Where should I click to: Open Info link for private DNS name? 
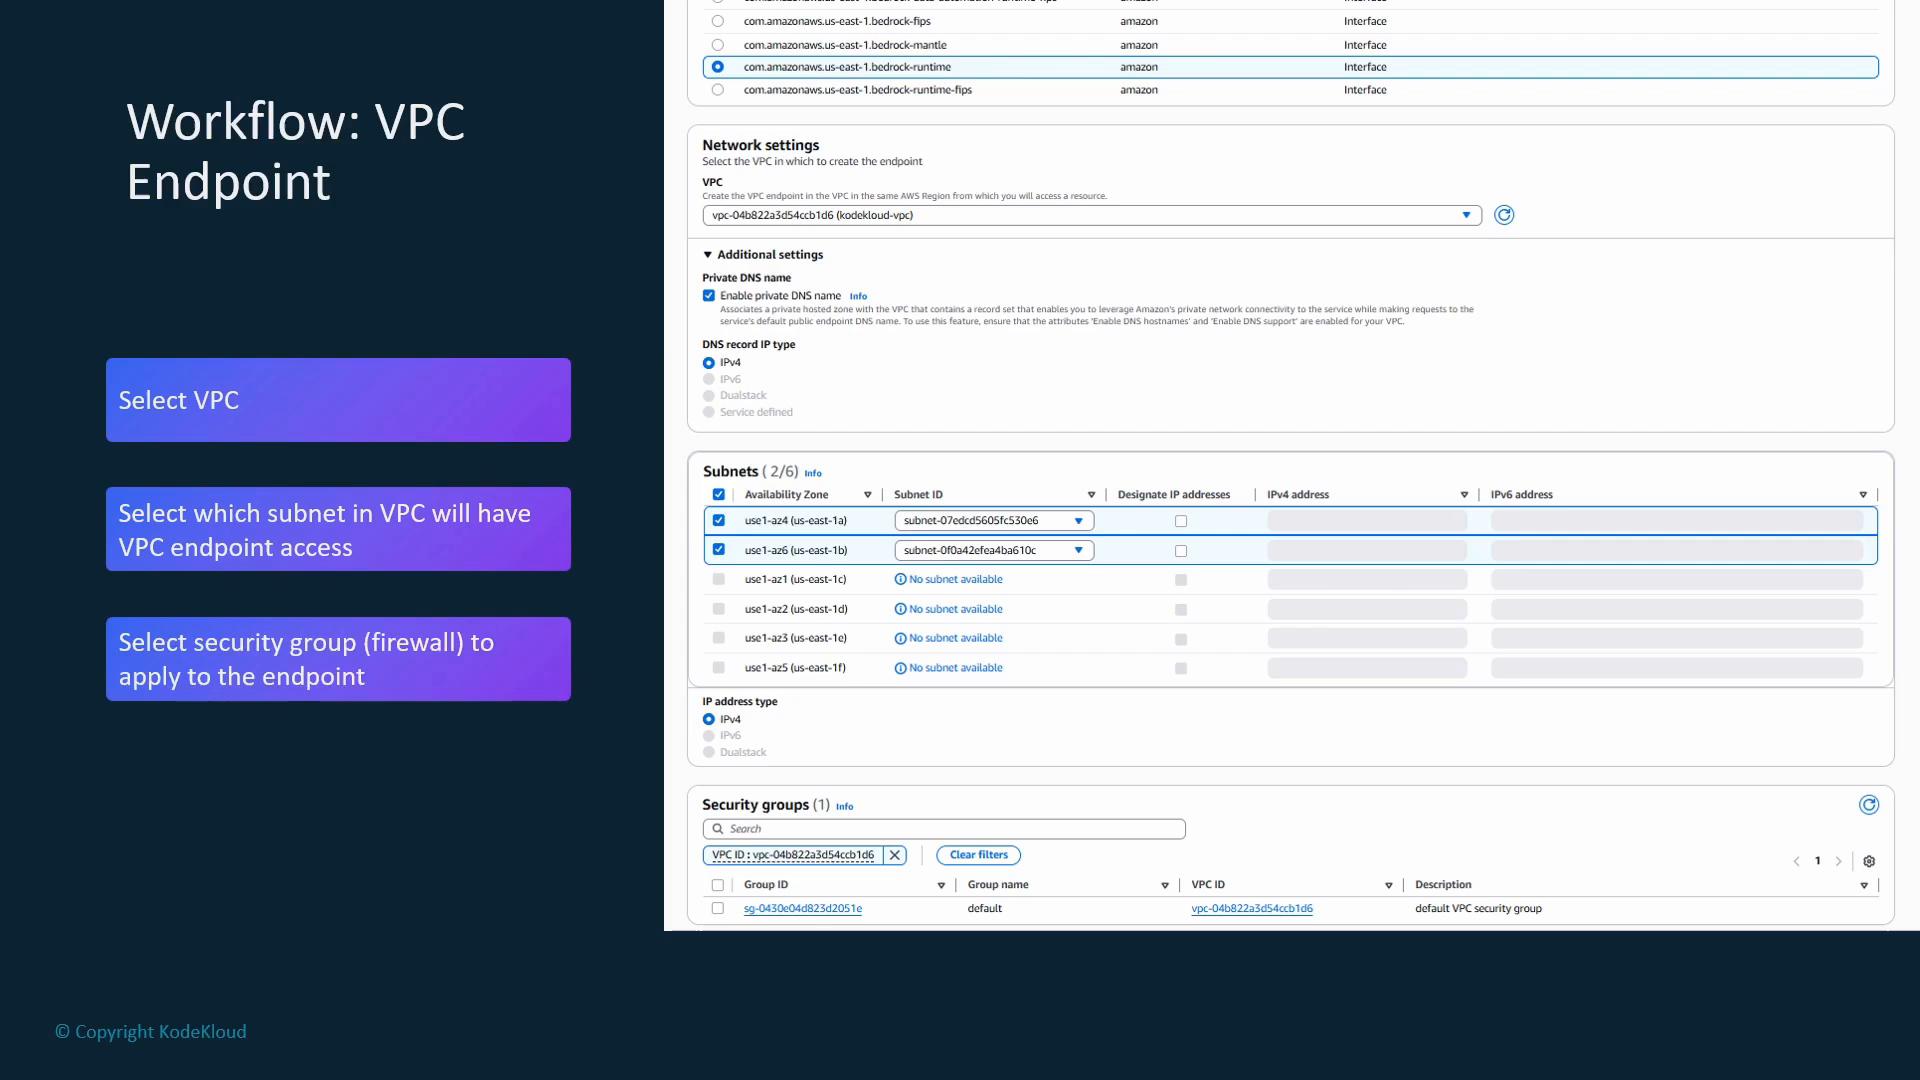click(858, 297)
